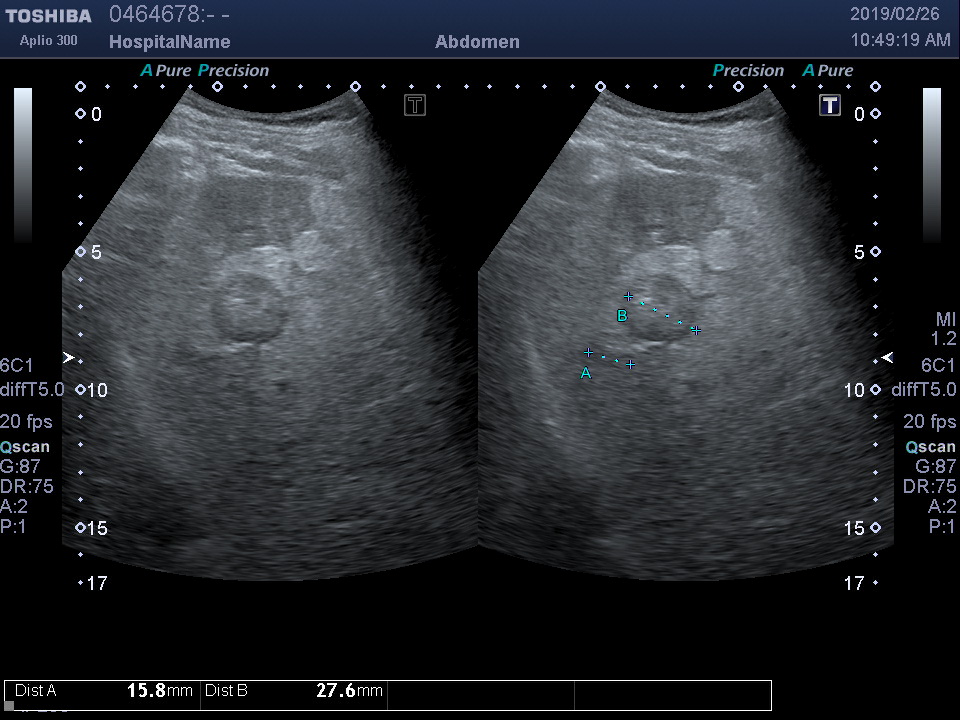Click the HospitalName header text
960x720 pixels.
click(x=169, y=42)
